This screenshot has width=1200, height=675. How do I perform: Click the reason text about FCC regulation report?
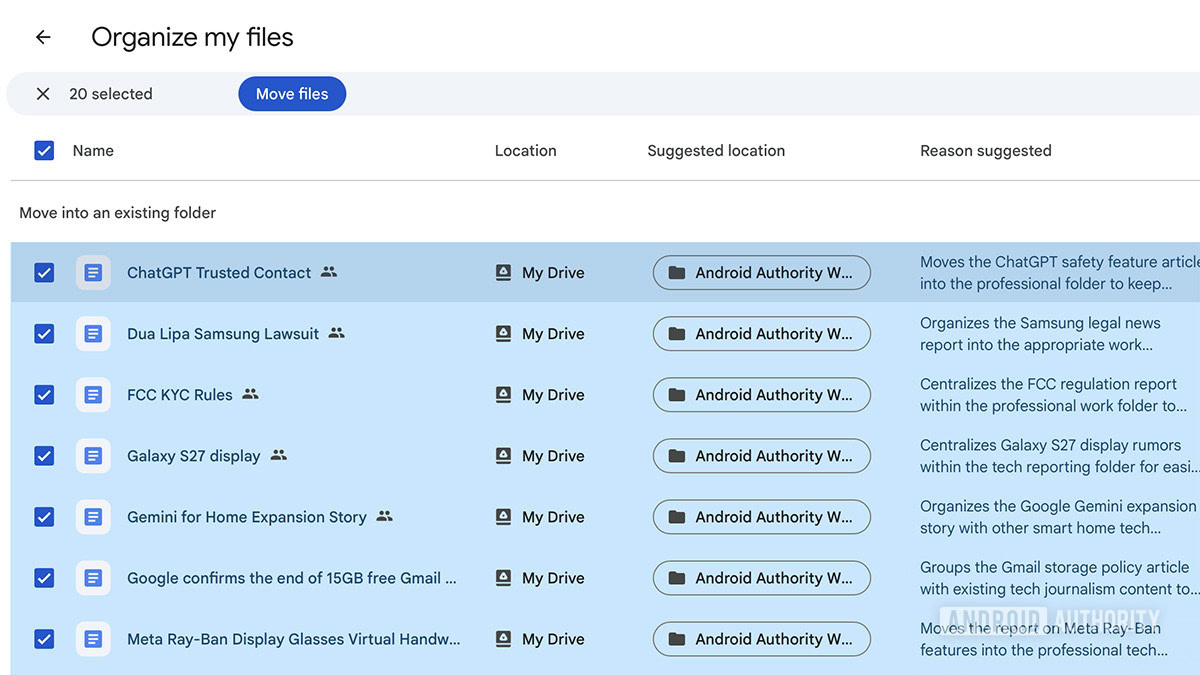click(x=1054, y=395)
